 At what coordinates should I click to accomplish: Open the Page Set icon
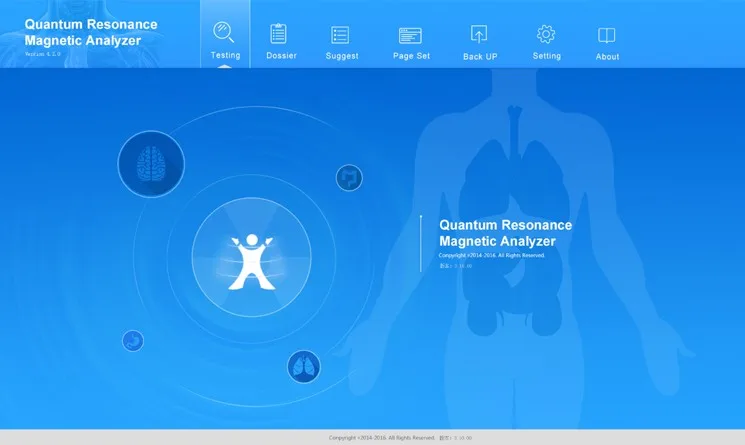click(x=410, y=36)
